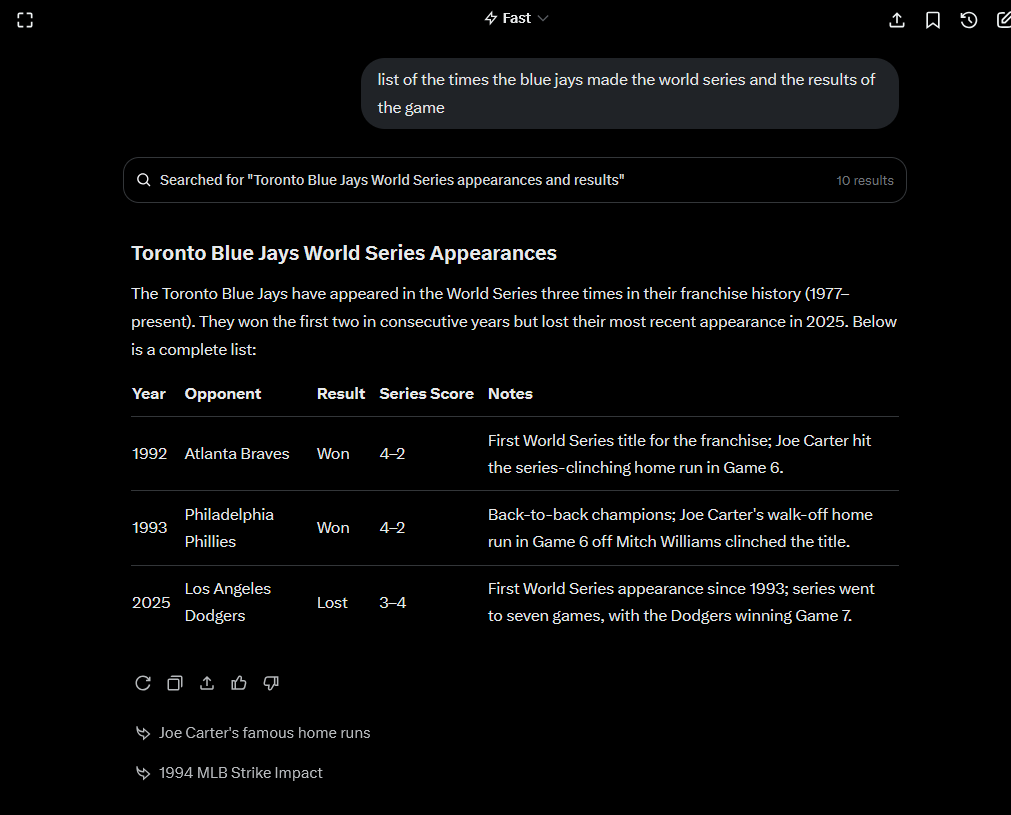Click the 4–2 score in the Braves row
The image size is (1011, 815).
392,454
